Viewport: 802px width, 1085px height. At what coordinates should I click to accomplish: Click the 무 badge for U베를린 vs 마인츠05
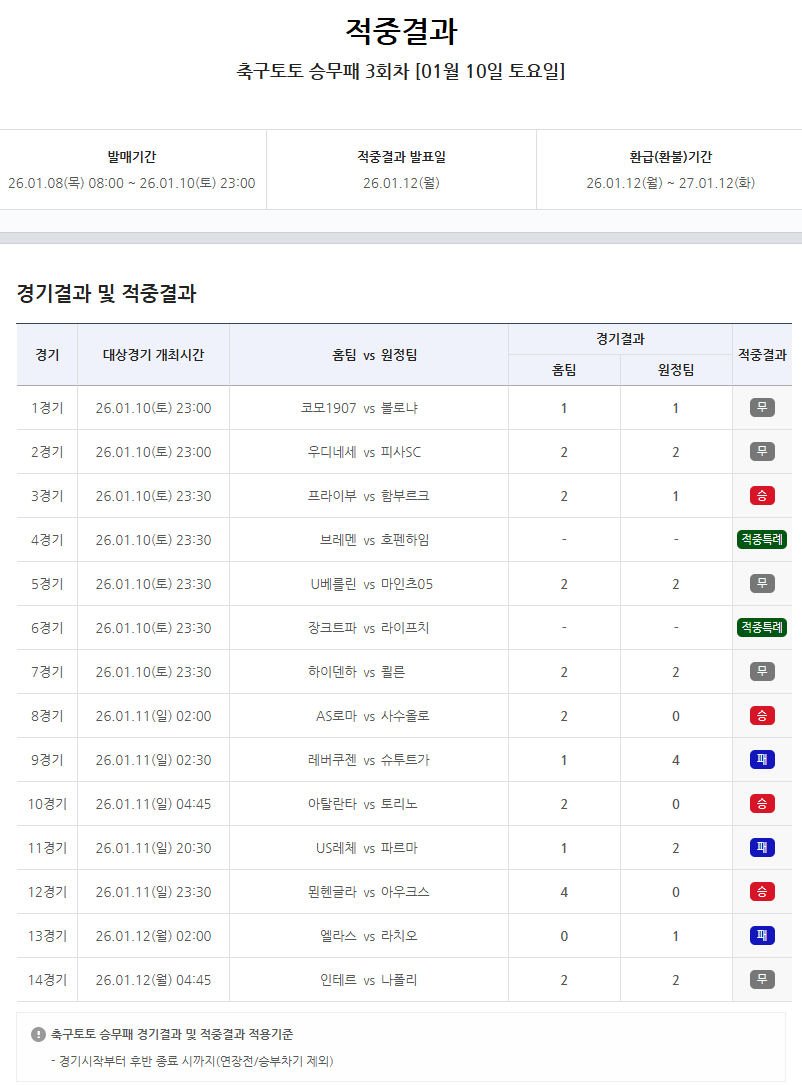tap(763, 583)
